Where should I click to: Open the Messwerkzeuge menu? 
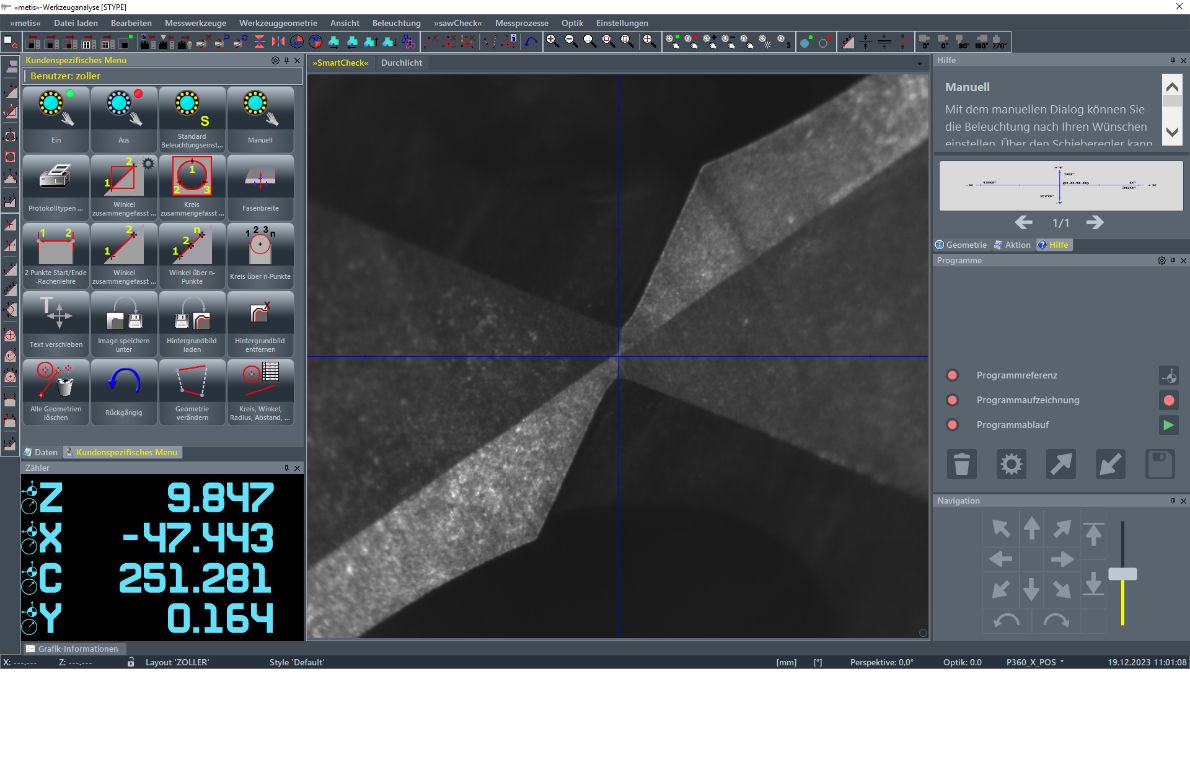195,23
